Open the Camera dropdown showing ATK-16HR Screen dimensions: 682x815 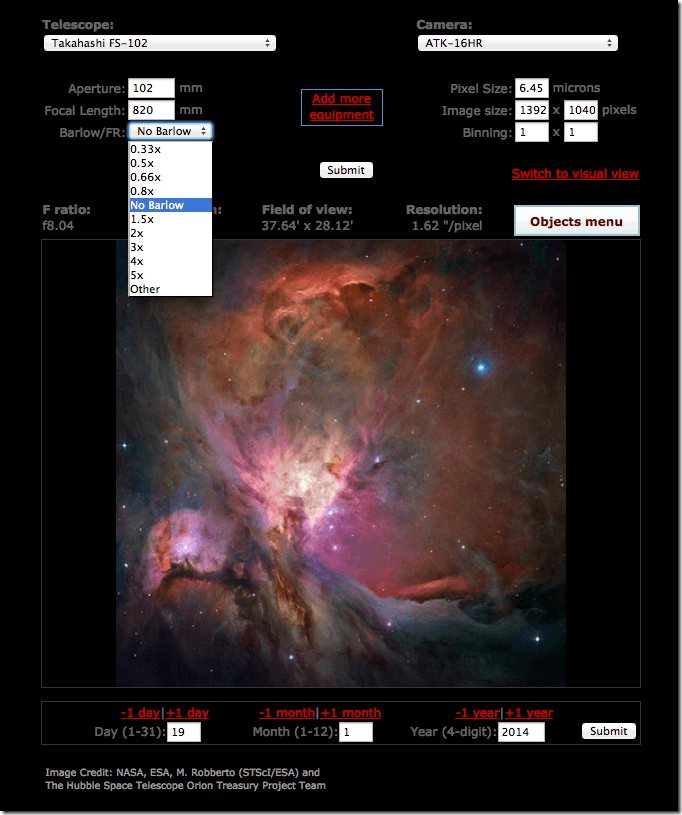point(518,43)
